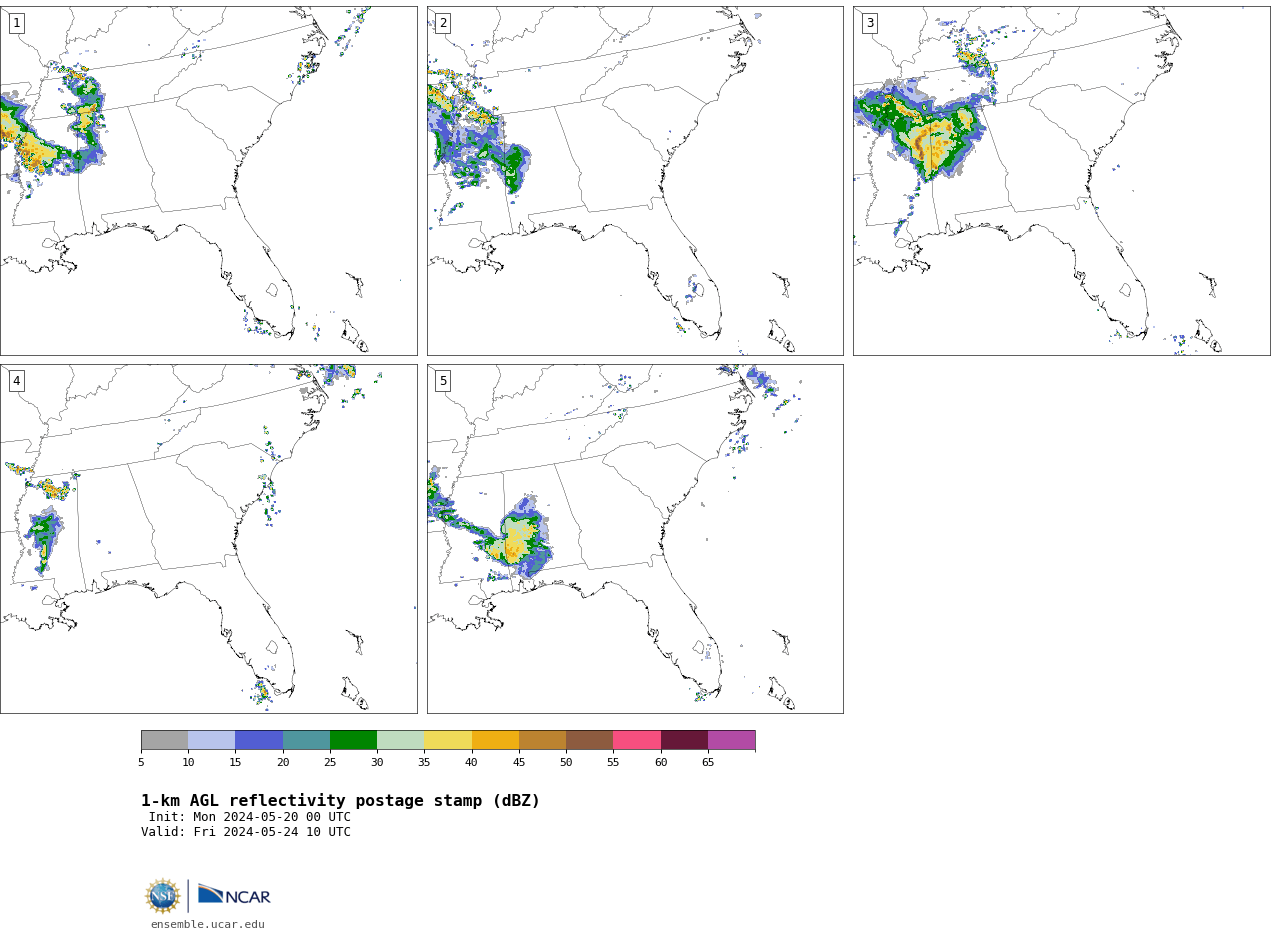1280x936 pixels.
Task: Click the tan 45-50 dBZ swatch
Action: click(542, 740)
